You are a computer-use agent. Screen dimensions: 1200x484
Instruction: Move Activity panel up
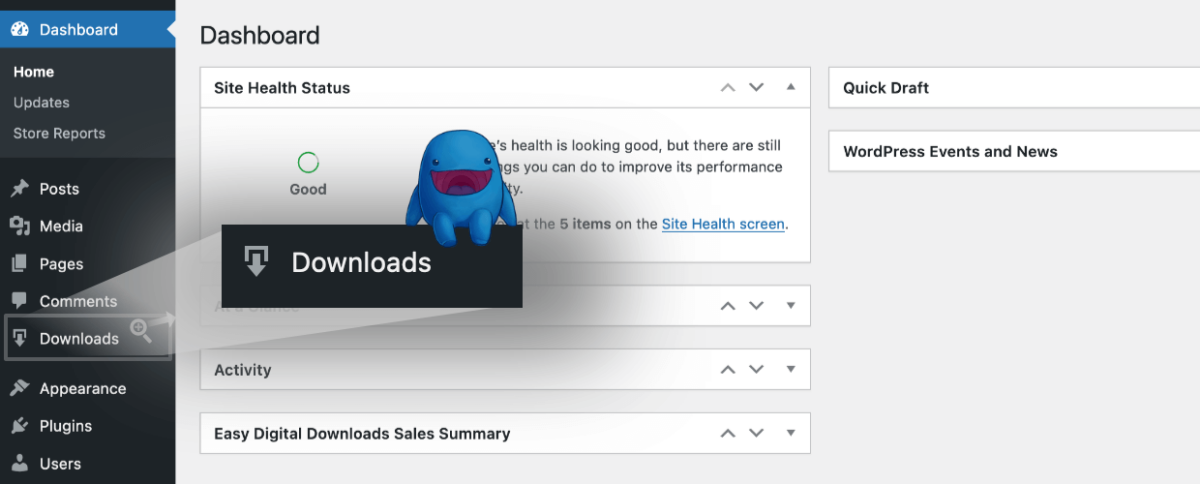[728, 369]
